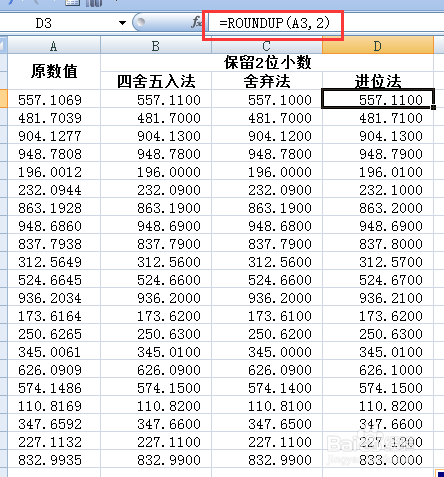Select cell containing 626.0909
Viewport: 444px width, 477px height.
point(54,370)
